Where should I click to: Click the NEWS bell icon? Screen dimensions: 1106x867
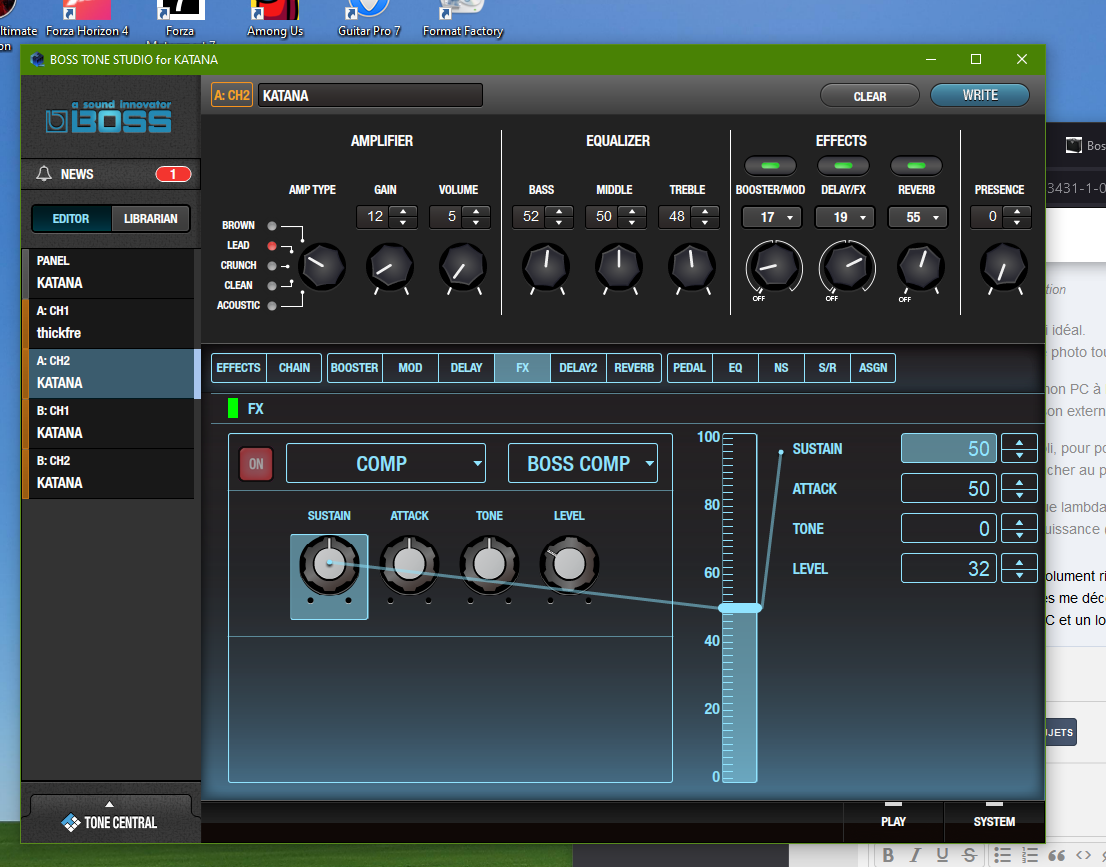click(44, 174)
